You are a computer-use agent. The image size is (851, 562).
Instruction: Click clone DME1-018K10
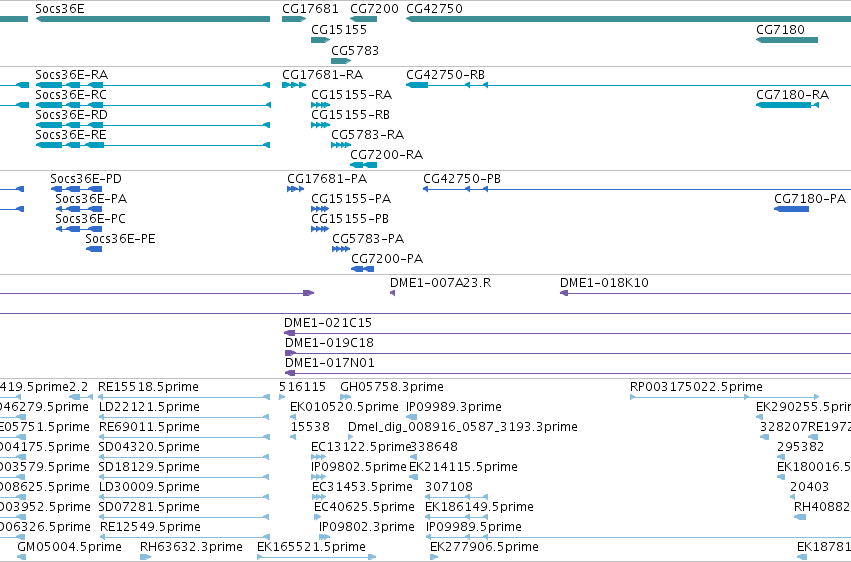tap(706, 293)
